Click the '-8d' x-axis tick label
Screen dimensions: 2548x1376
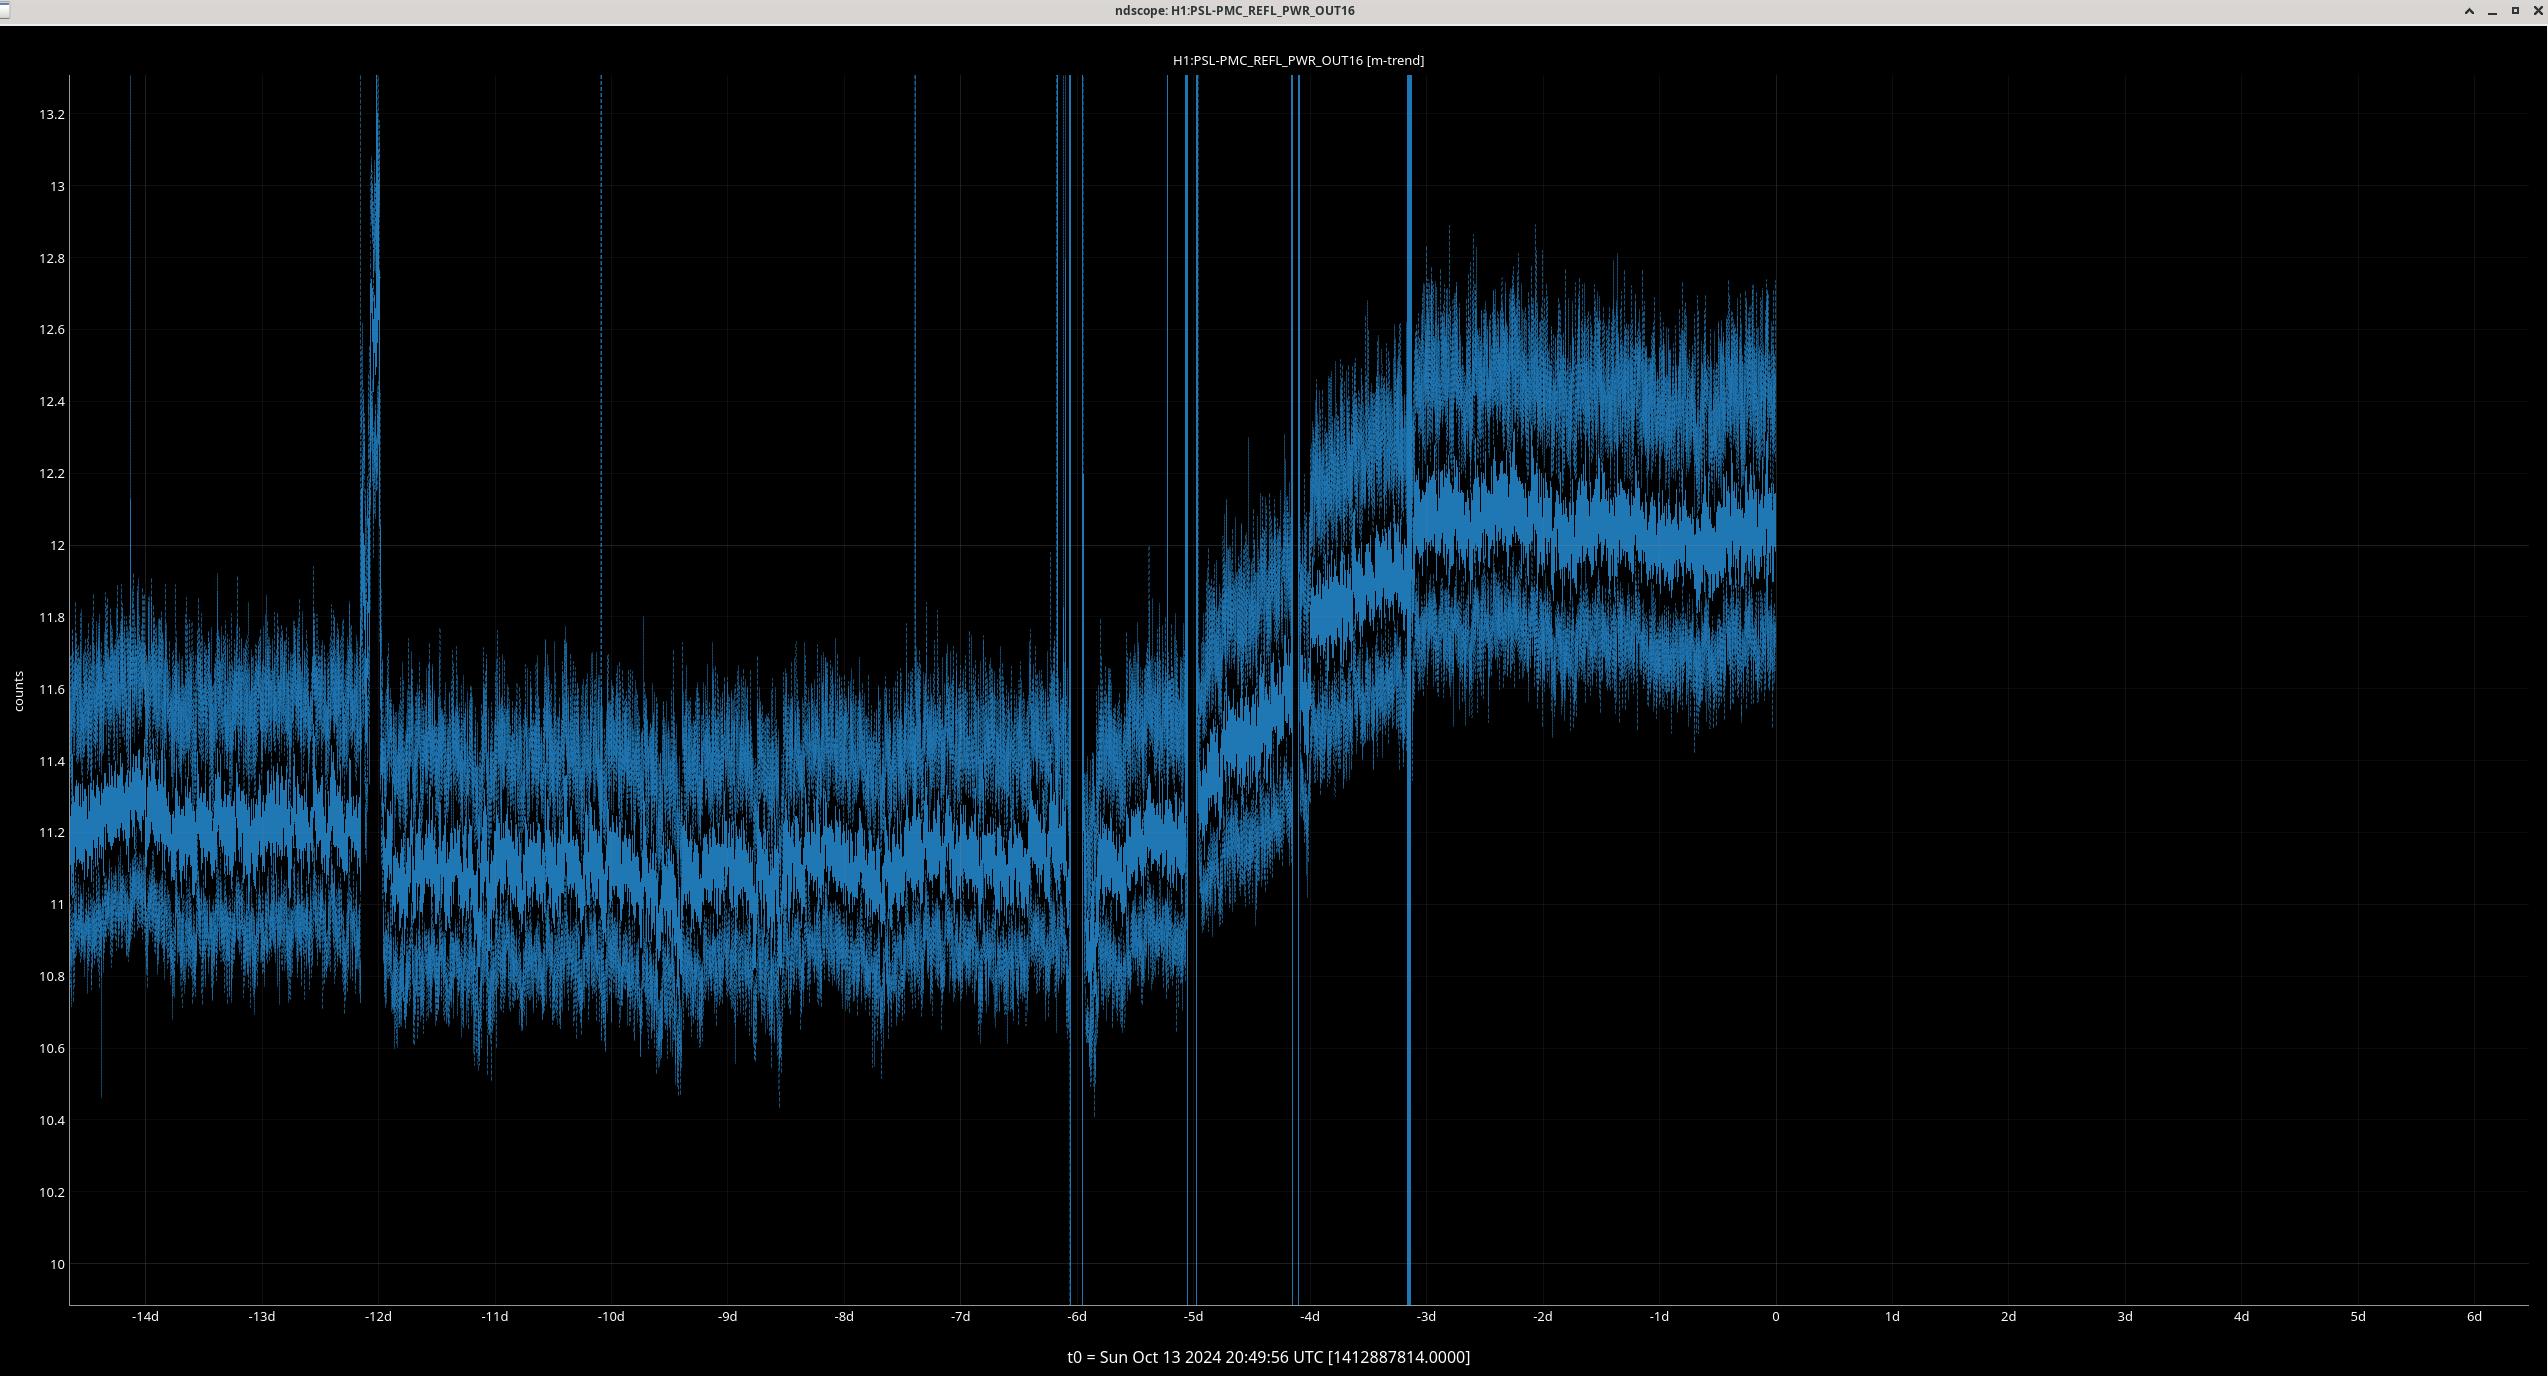[x=844, y=1317]
